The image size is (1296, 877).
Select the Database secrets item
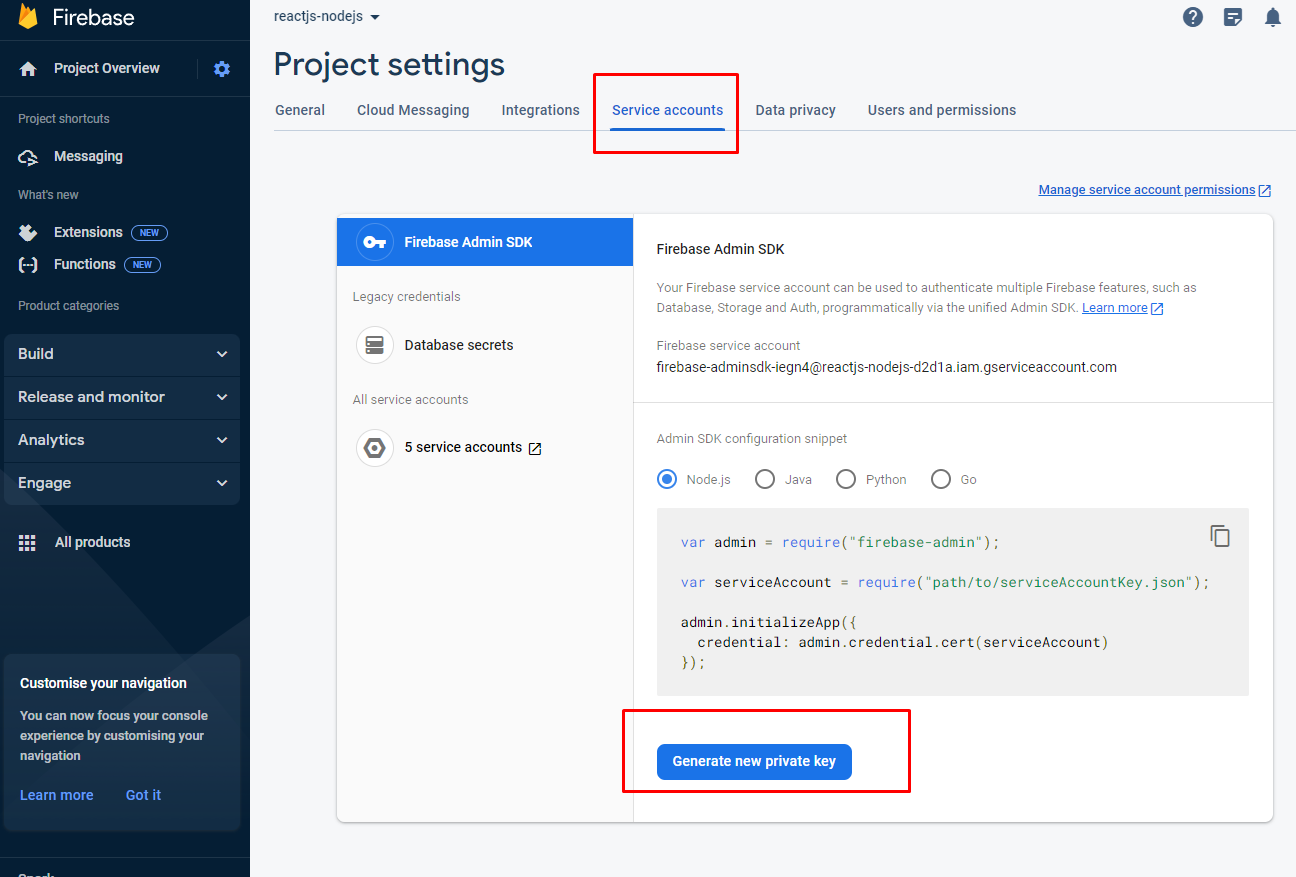pyautogui.click(x=459, y=344)
